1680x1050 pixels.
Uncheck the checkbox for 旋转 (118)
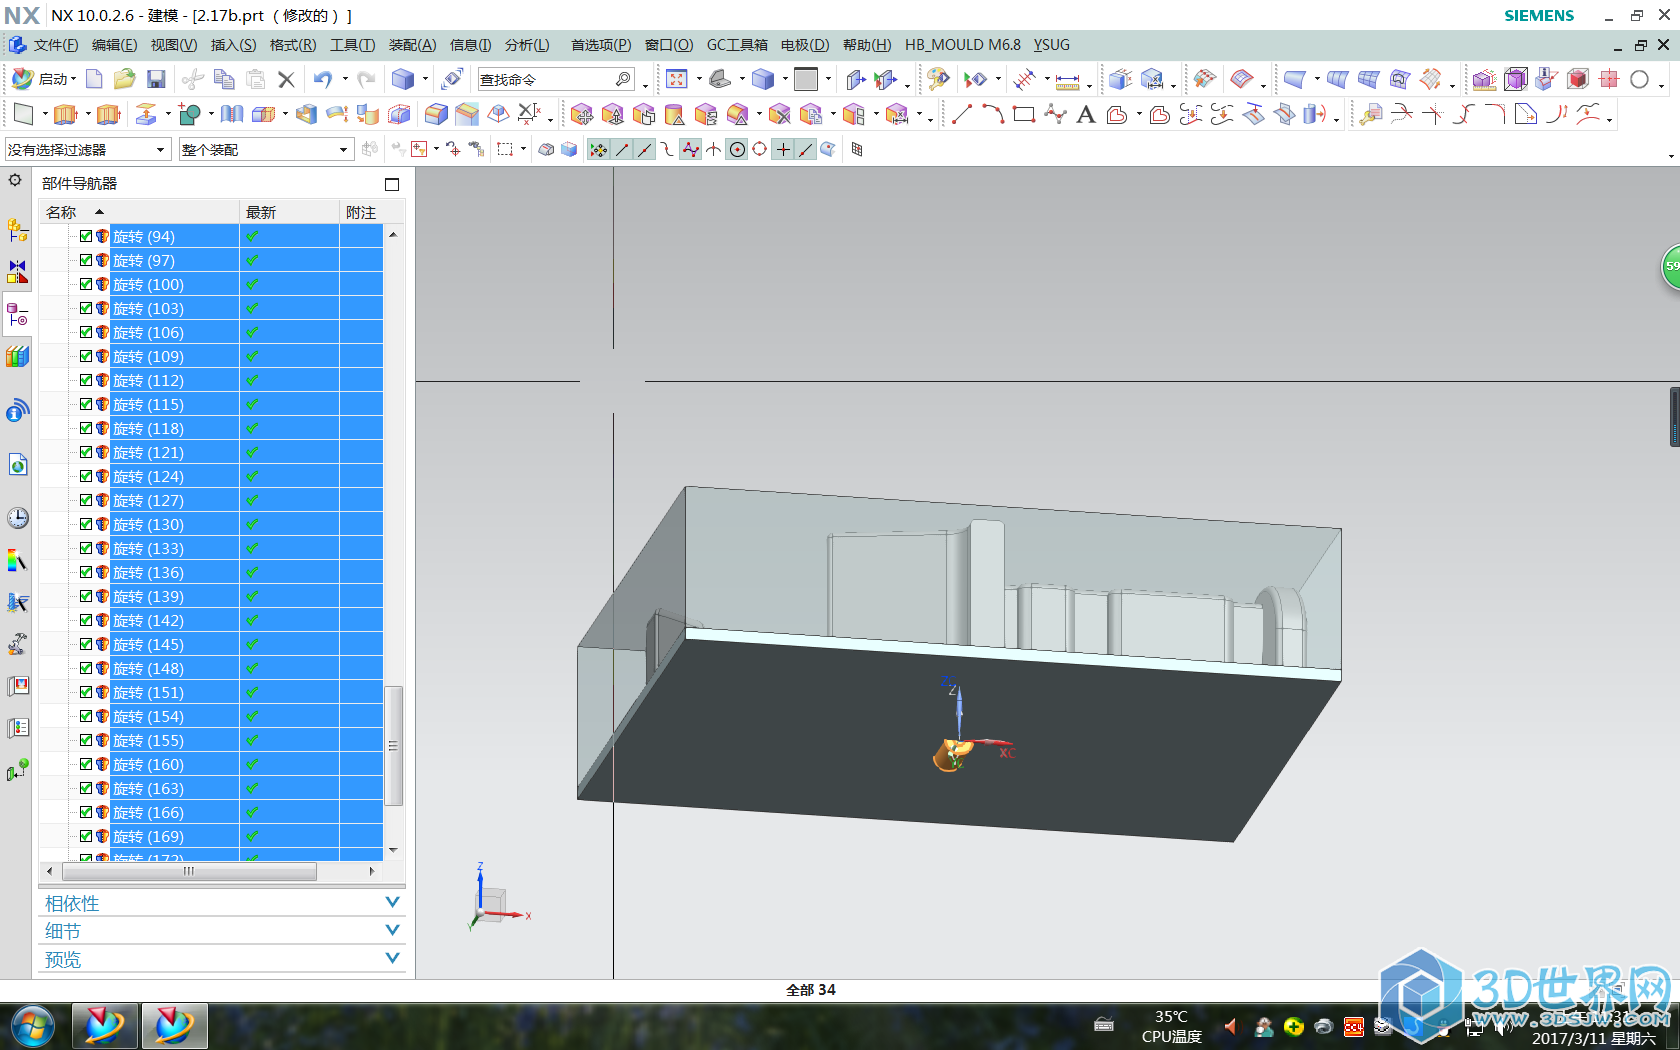(x=86, y=428)
